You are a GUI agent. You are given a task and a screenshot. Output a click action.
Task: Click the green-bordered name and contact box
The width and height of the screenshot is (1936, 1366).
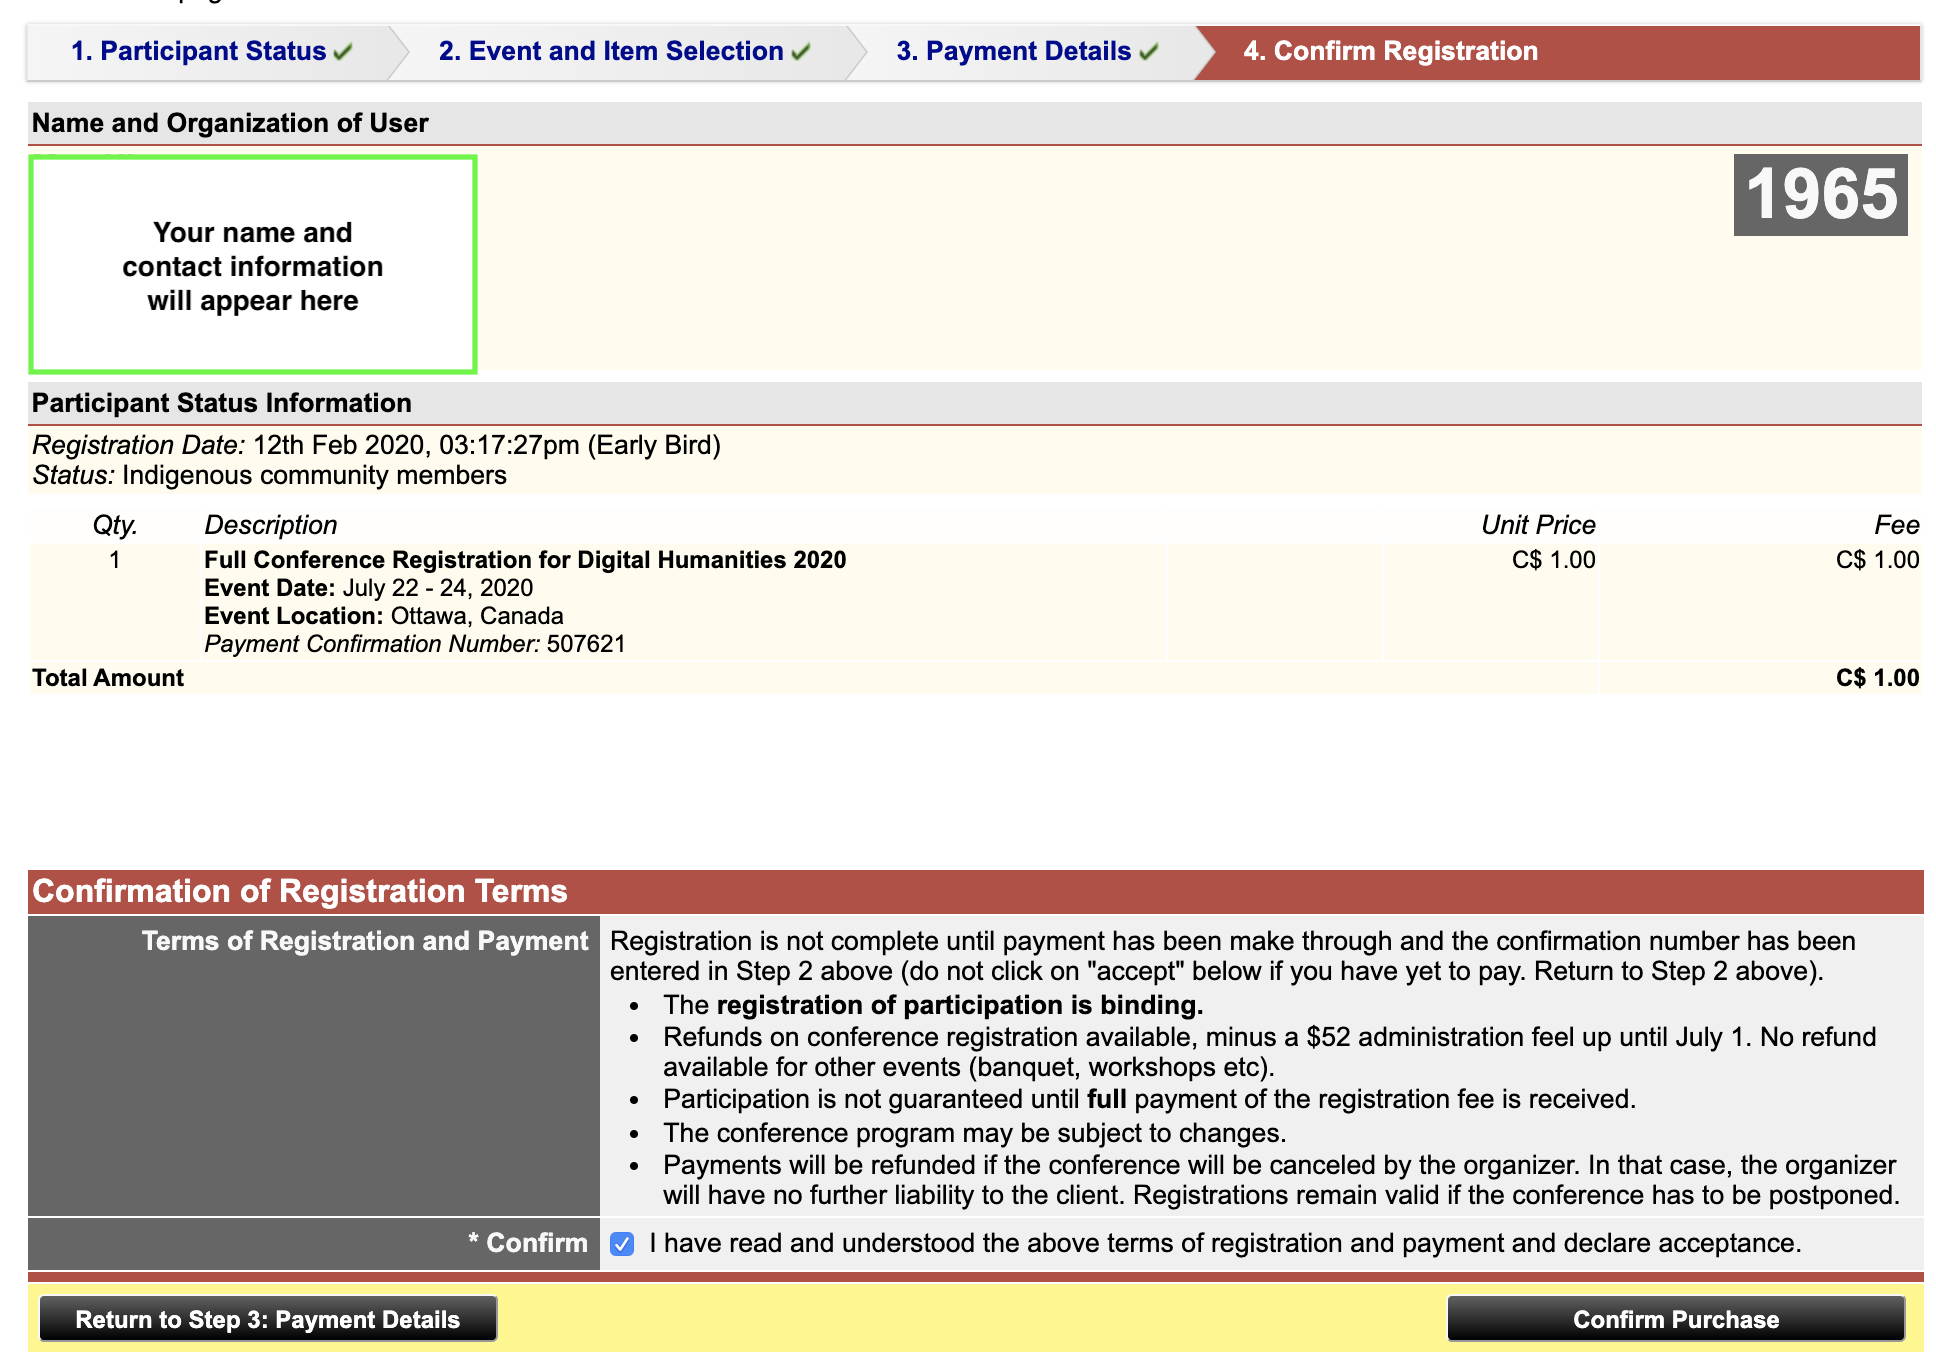[x=253, y=265]
